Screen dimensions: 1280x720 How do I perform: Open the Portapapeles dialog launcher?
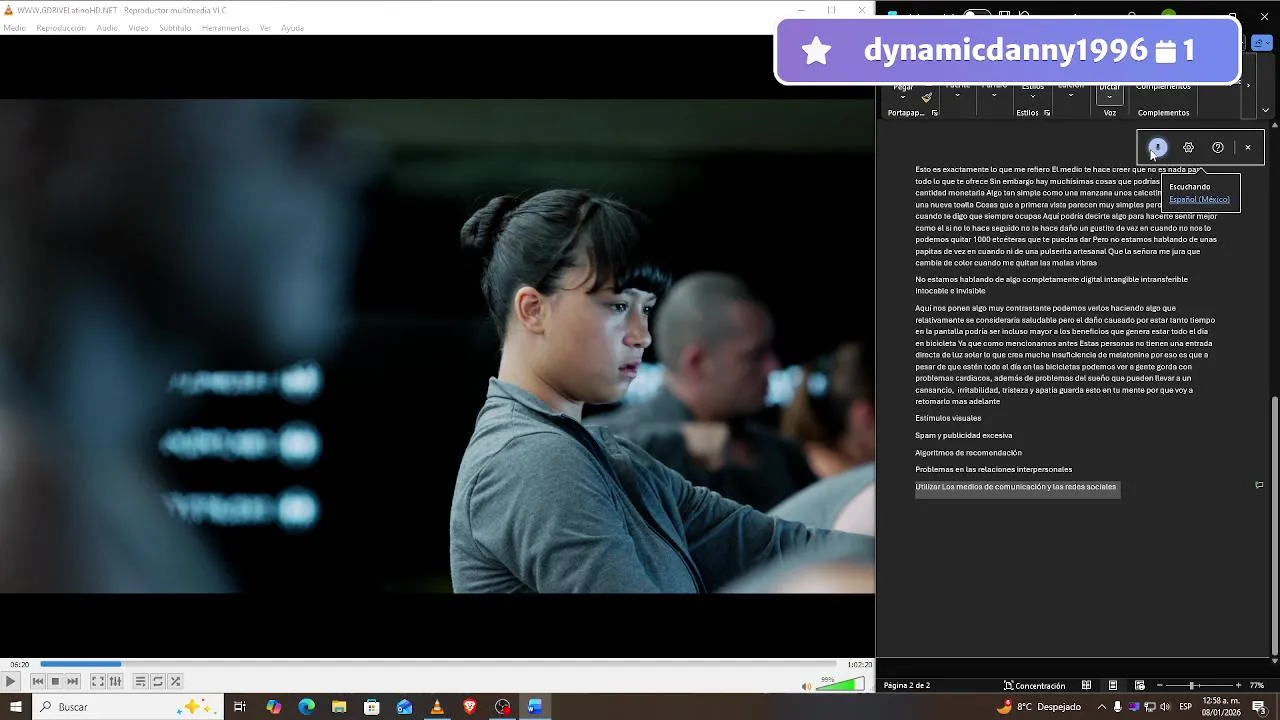935,113
